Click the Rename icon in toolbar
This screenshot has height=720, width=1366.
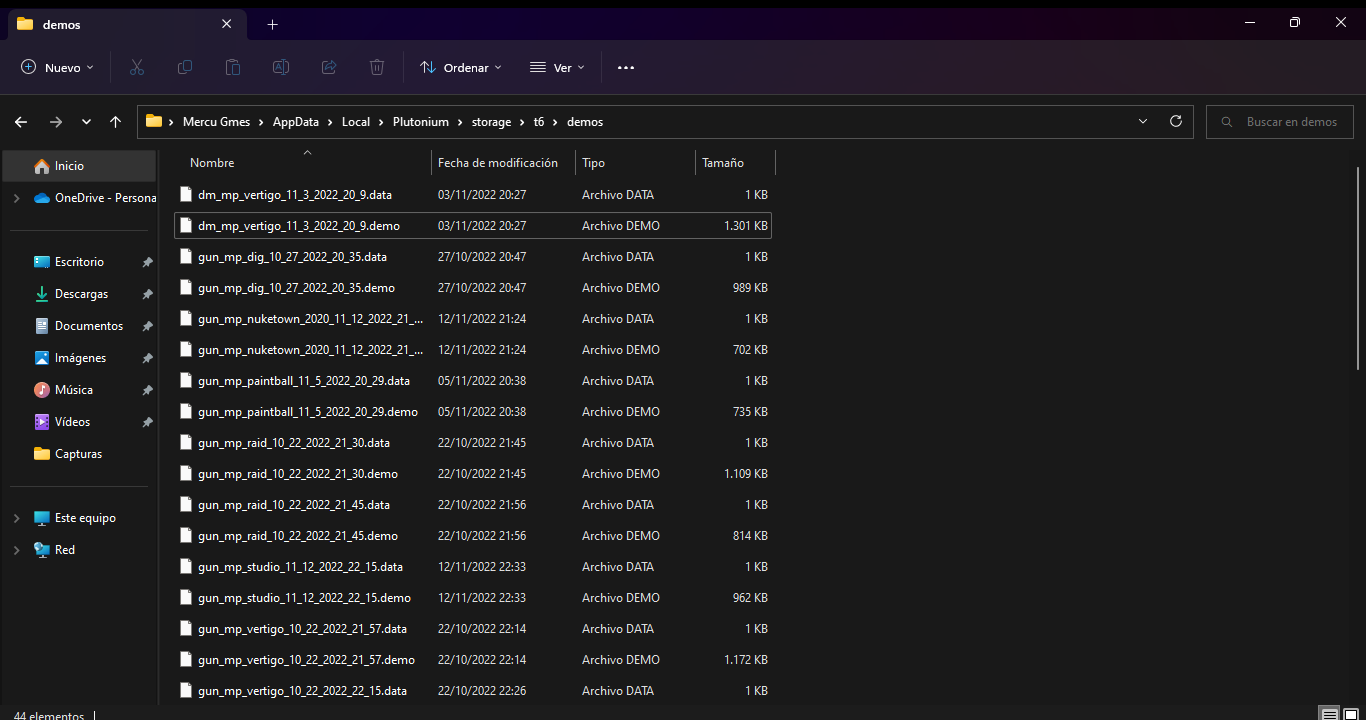(281, 67)
